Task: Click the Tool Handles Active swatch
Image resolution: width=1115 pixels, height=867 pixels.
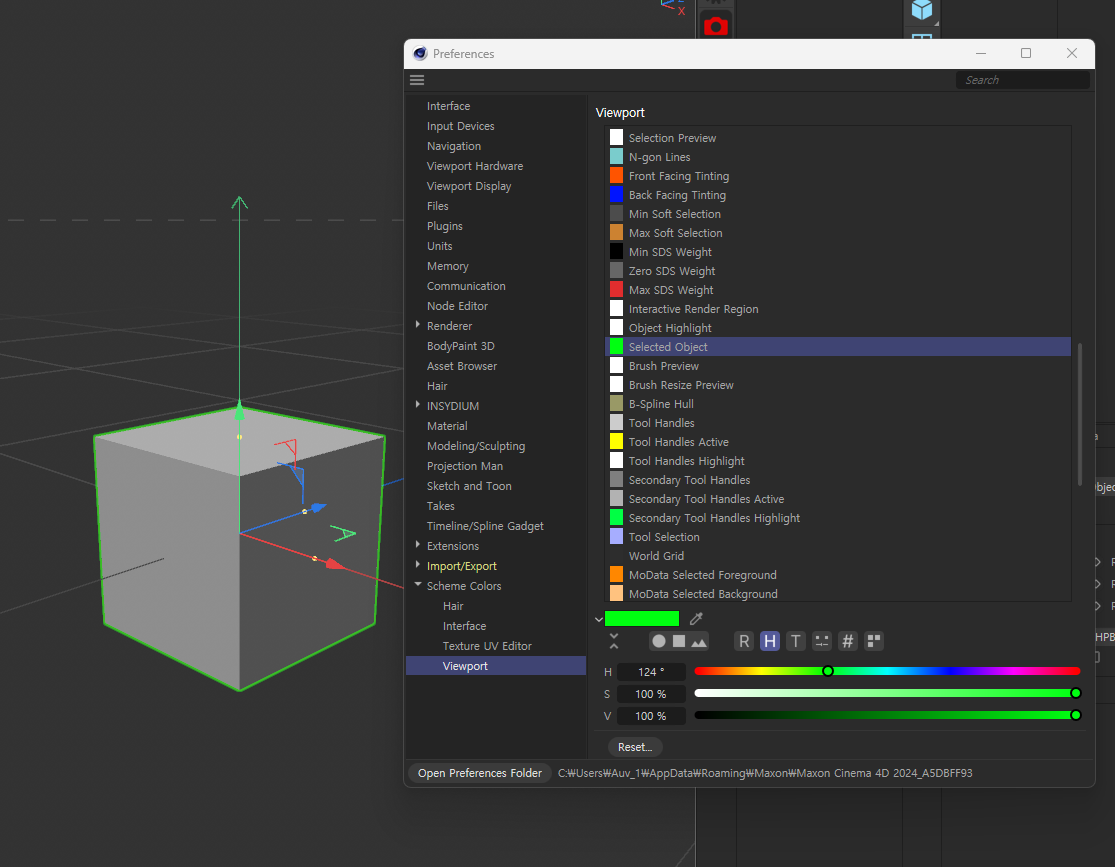Action: point(617,442)
